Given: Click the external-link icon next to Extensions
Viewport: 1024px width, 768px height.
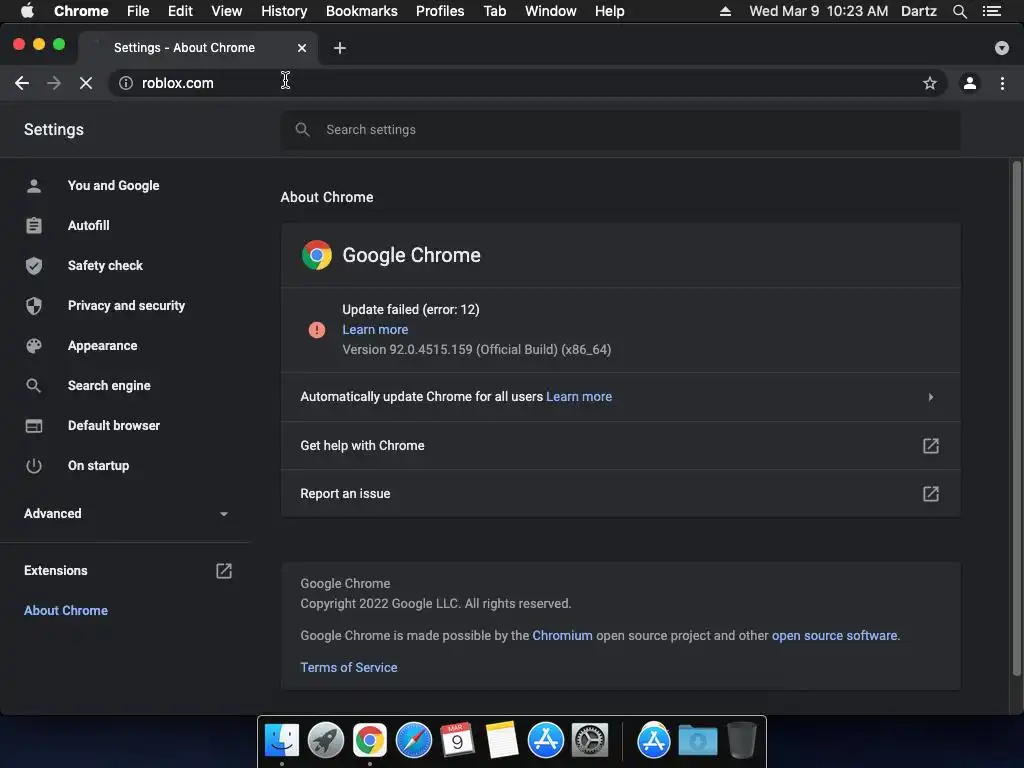Looking at the screenshot, I should tap(223, 571).
